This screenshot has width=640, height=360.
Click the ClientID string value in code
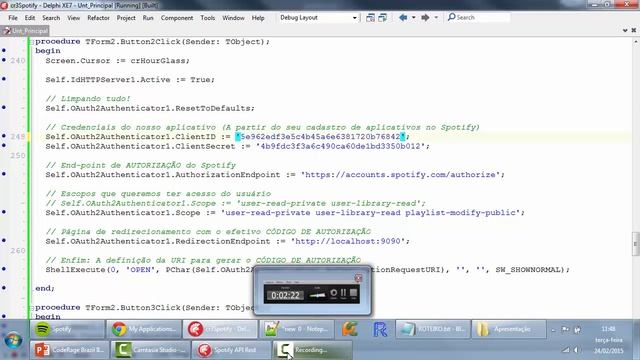[x=320, y=137]
